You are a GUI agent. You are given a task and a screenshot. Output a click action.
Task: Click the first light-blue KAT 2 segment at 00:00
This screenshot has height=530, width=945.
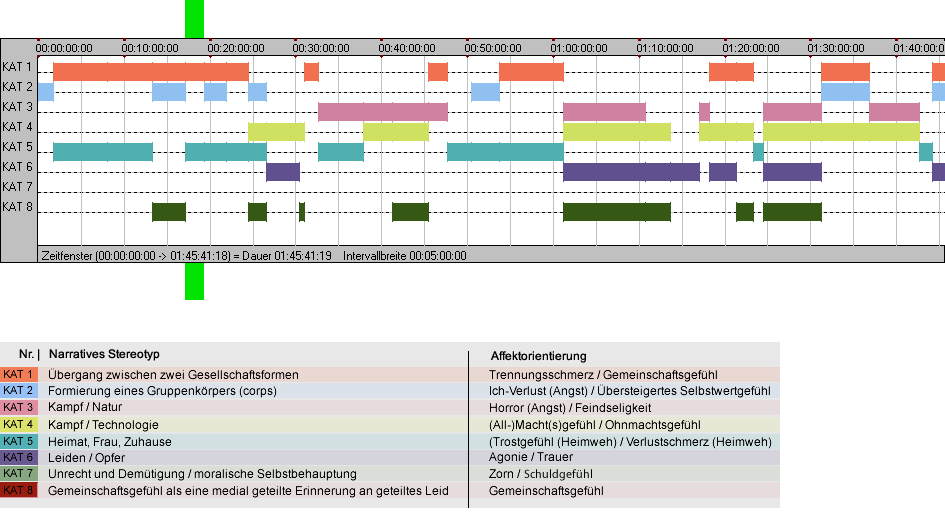pos(46,92)
